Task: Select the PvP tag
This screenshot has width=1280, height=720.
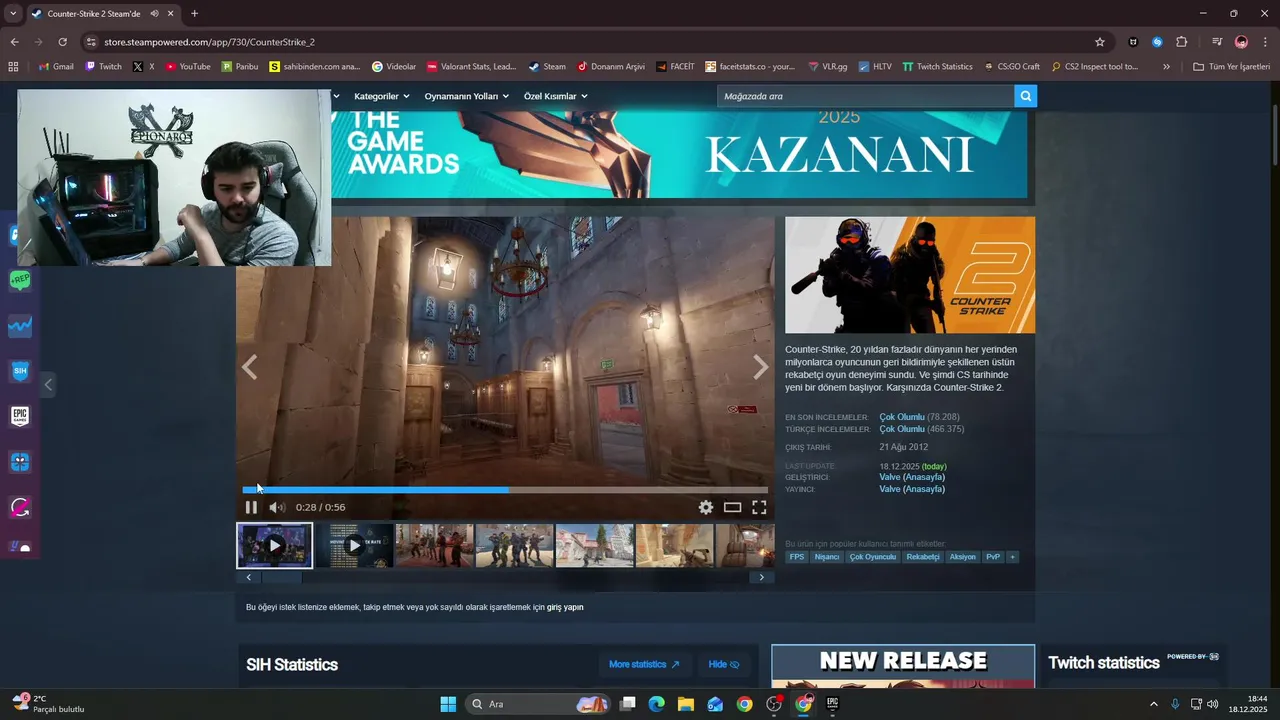Action: [993, 557]
